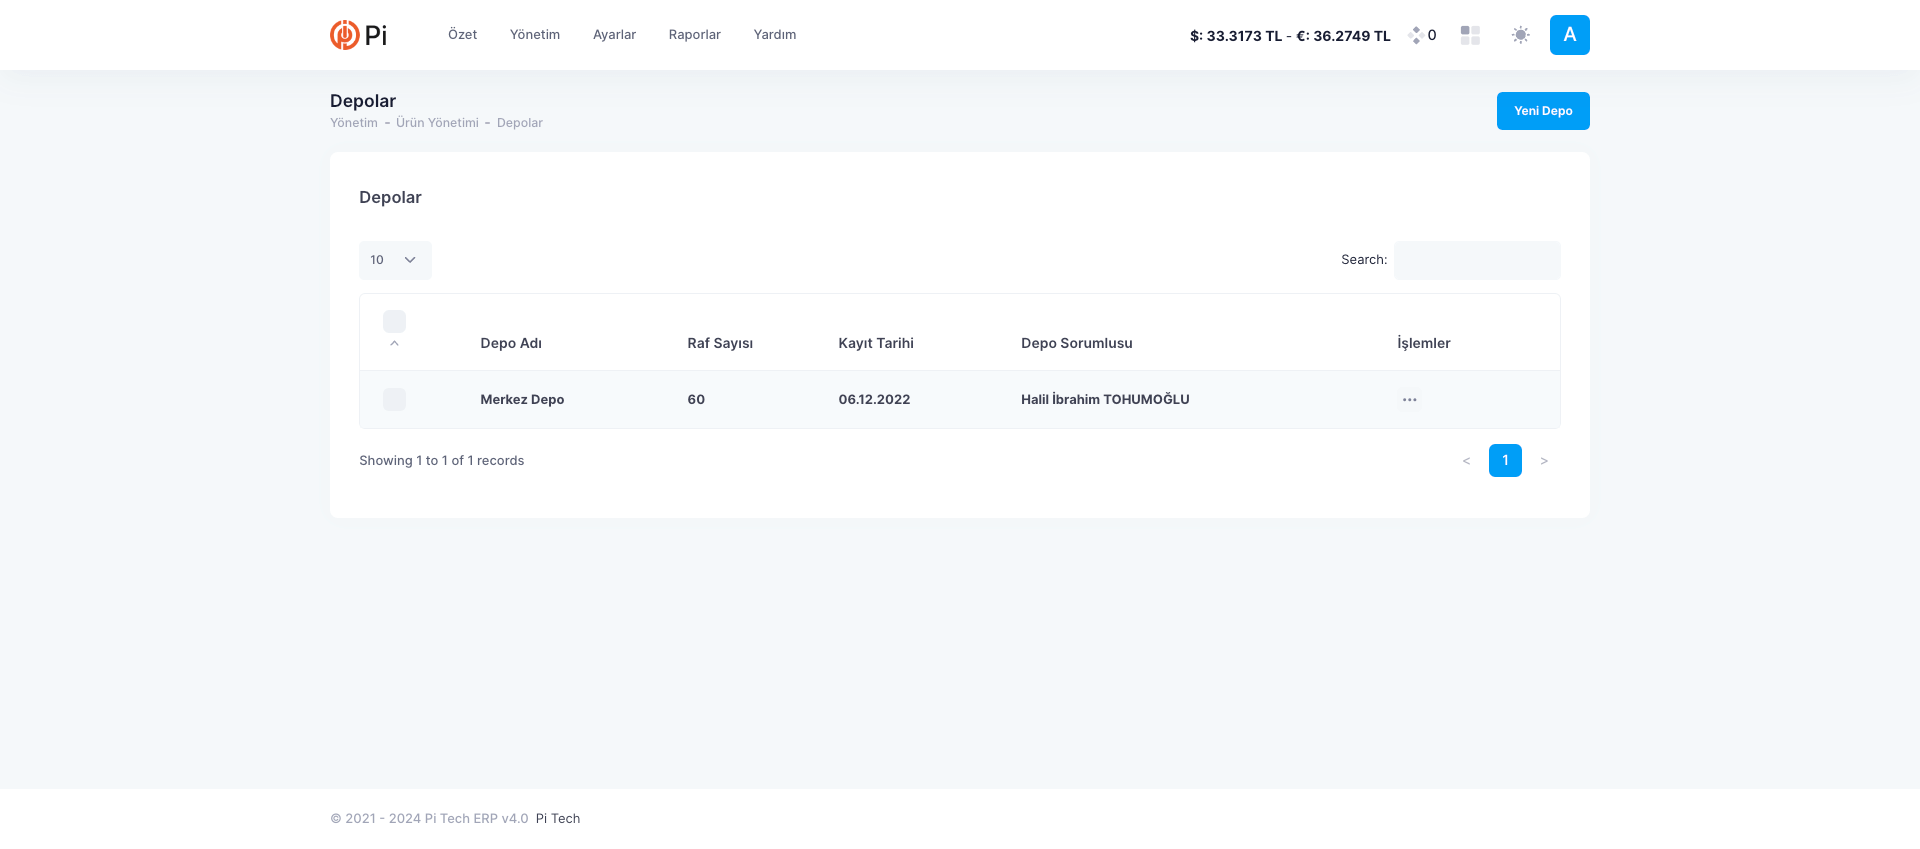Expand the rows-per-page dropdown showing 10
The height and width of the screenshot is (849, 1920).
pyautogui.click(x=395, y=260)
